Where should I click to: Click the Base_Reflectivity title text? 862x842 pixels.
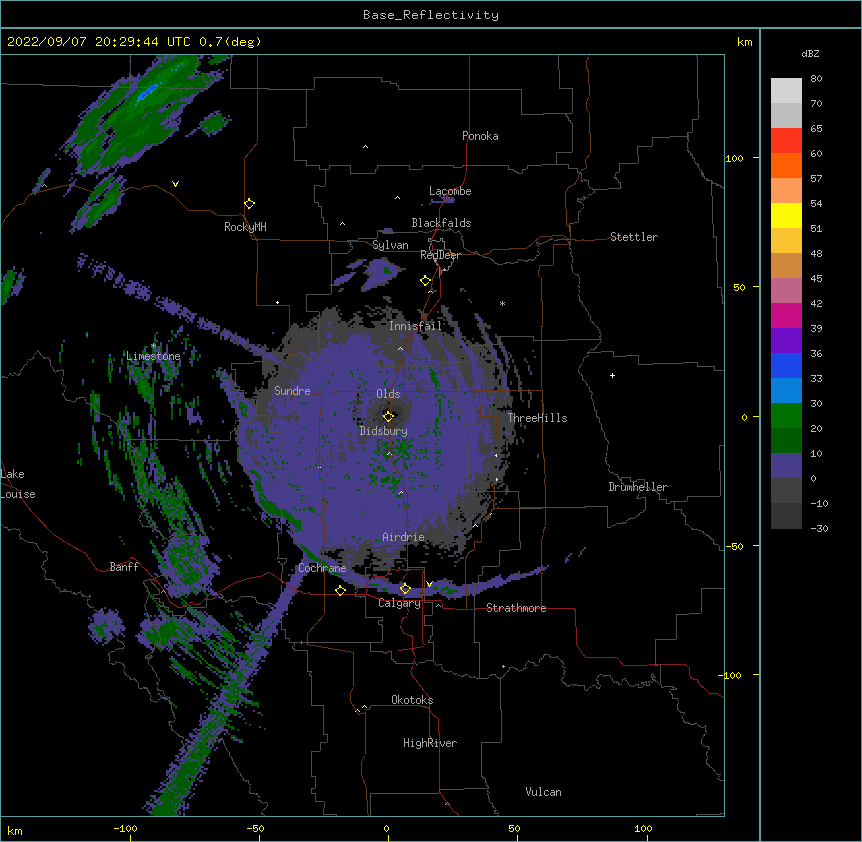(430, 15)
